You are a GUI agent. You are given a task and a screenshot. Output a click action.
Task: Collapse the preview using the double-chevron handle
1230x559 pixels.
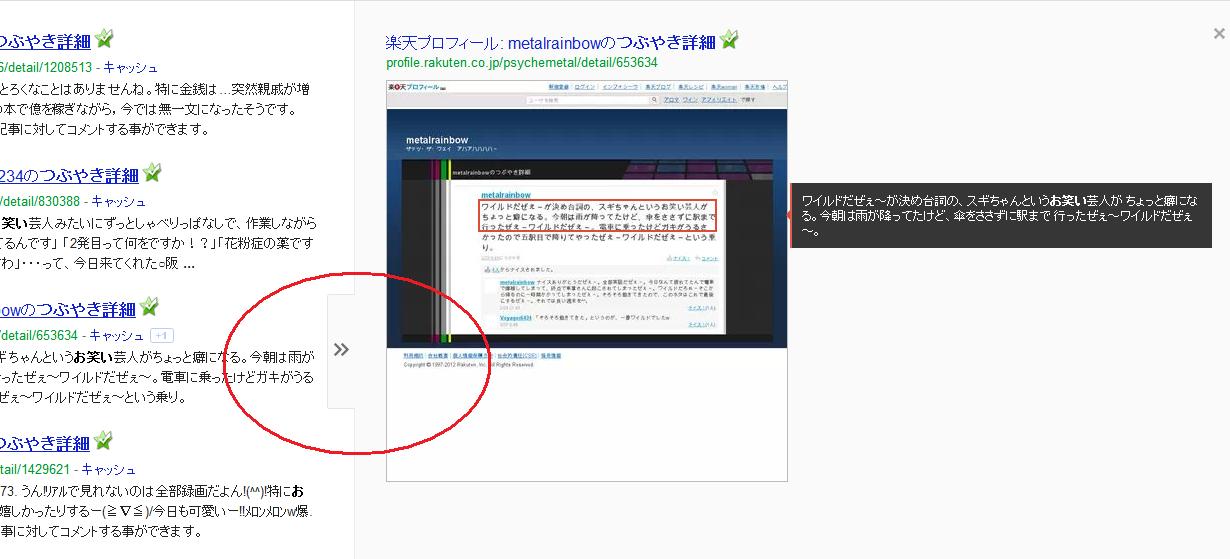pos(341,349)
